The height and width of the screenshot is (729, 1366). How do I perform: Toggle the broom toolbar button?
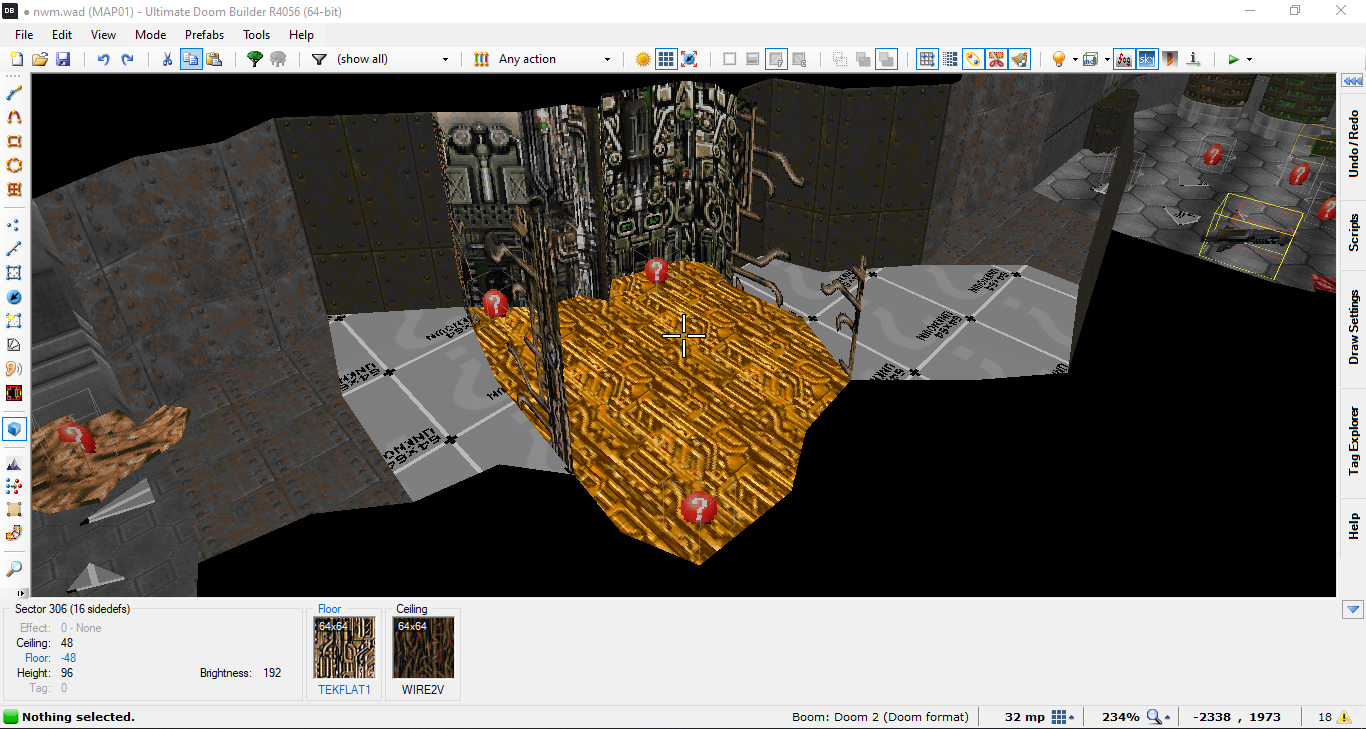[x=1020, y=59]
